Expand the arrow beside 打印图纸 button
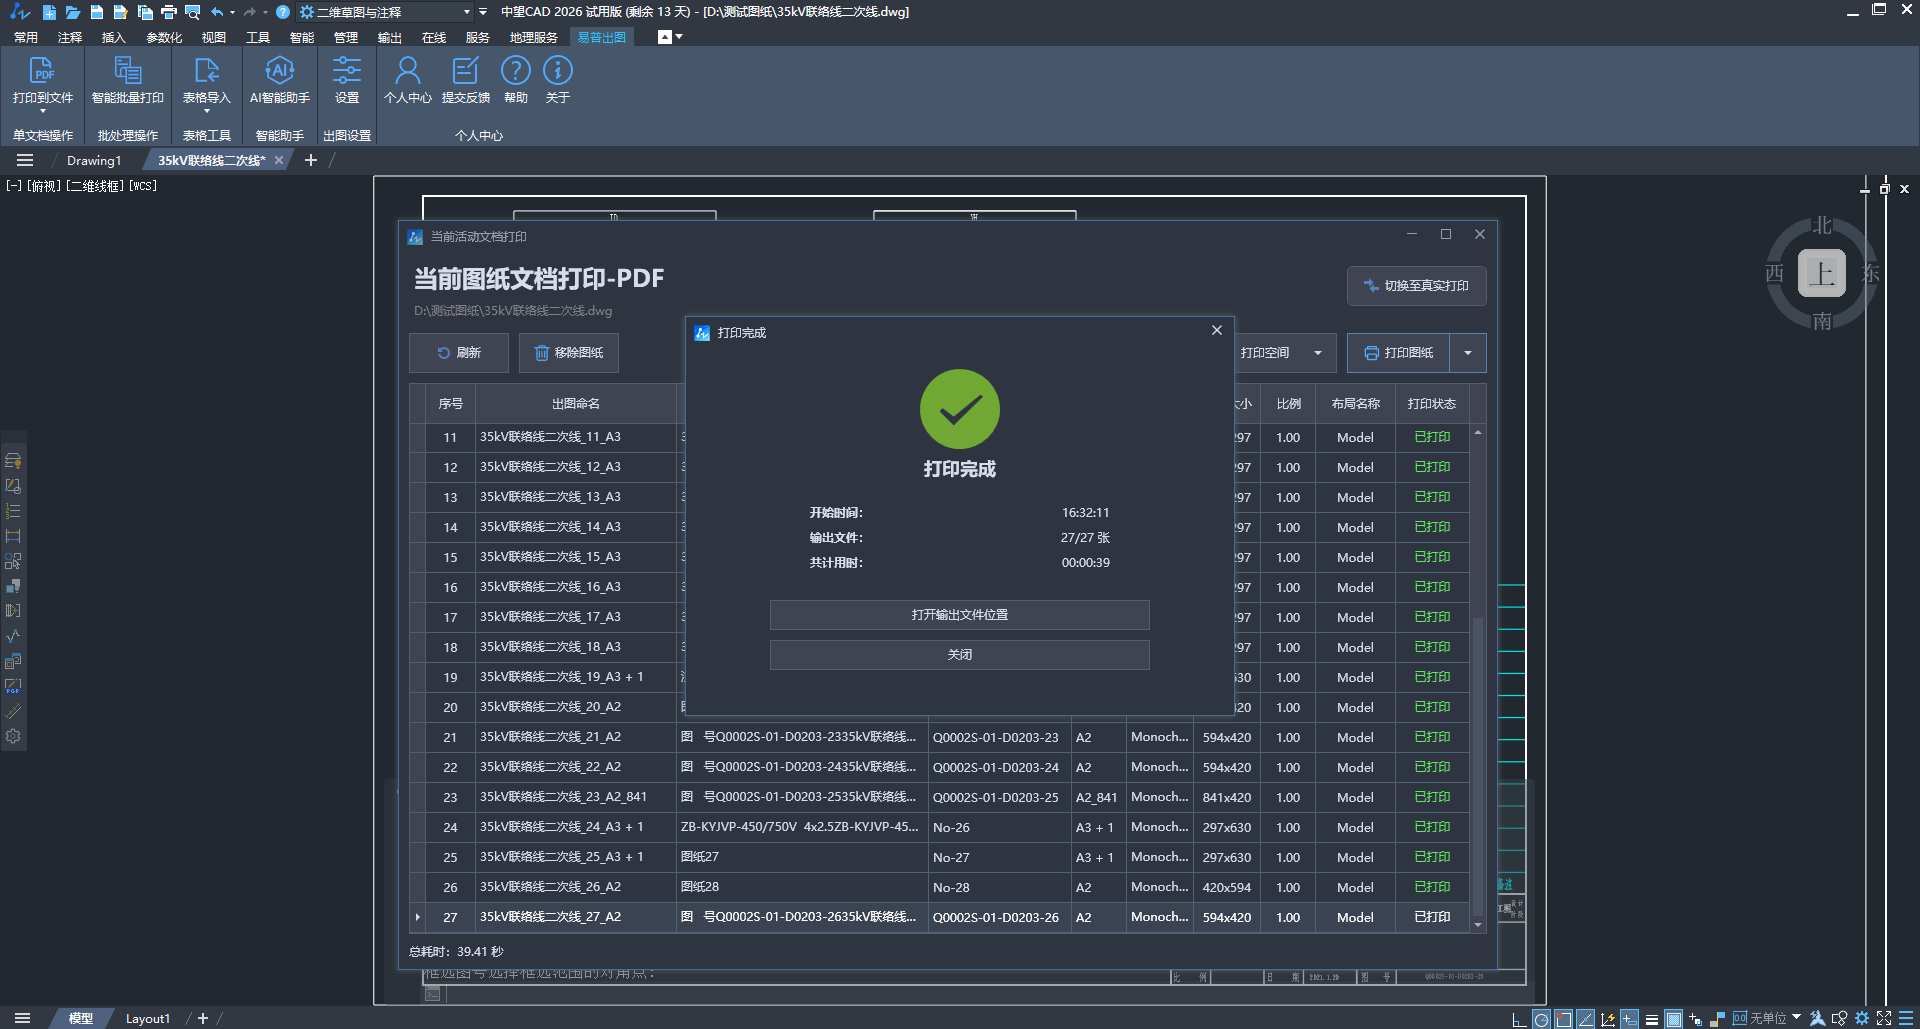The image size is (1920, 1029). (1467, 353)
